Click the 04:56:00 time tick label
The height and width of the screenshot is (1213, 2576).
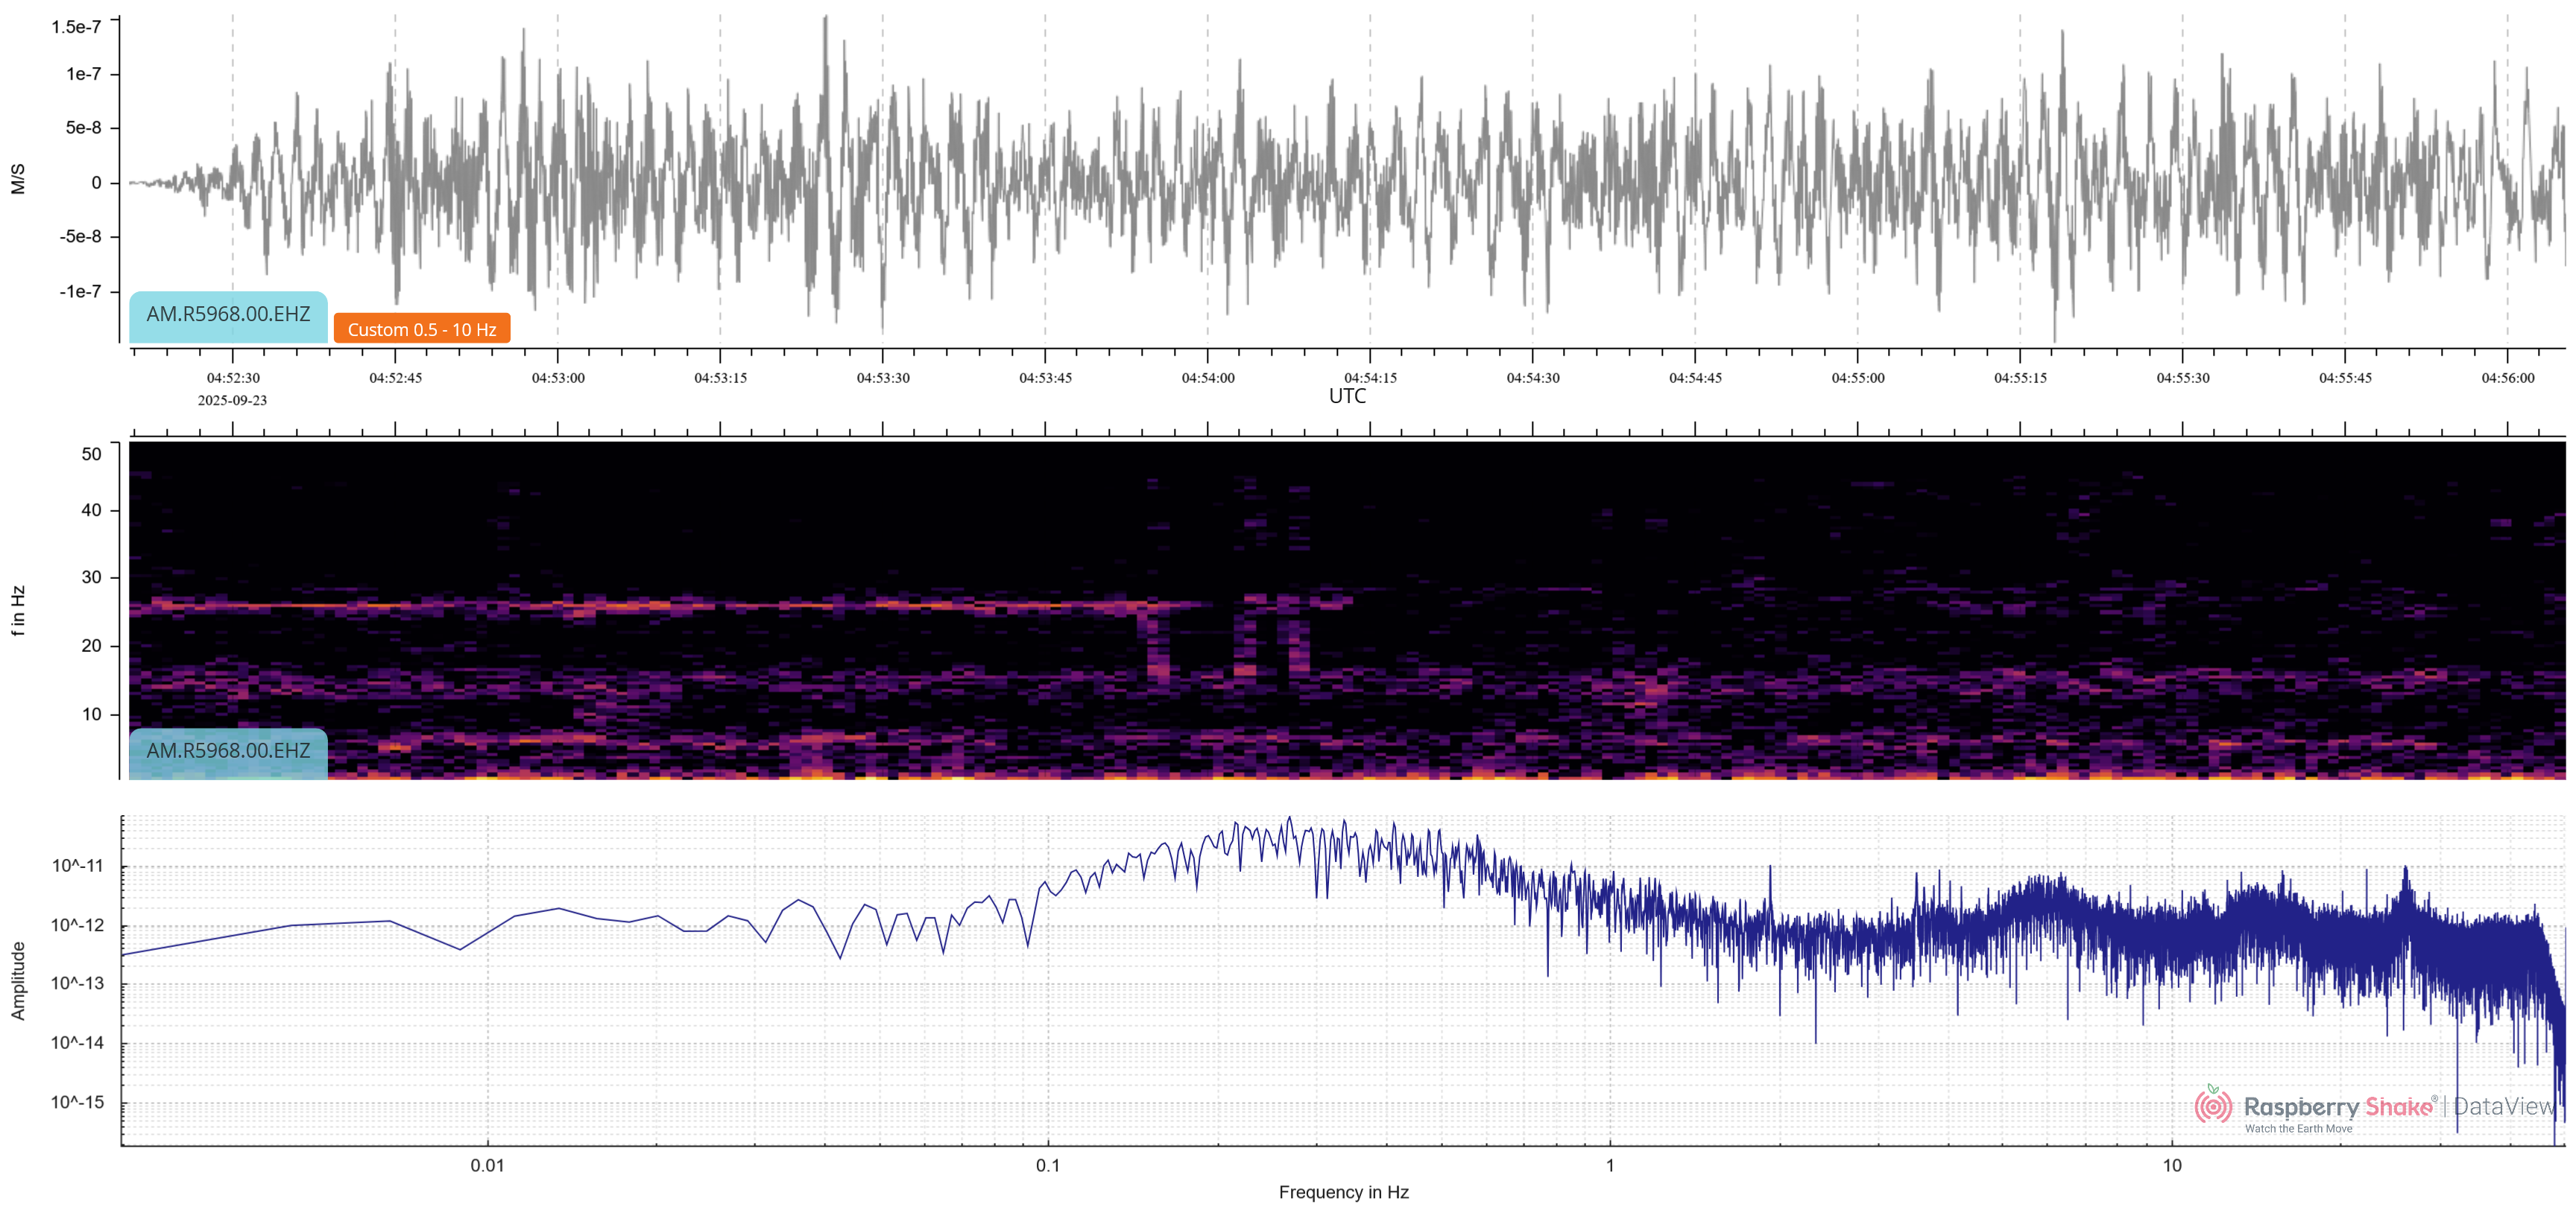(2507, 378)
